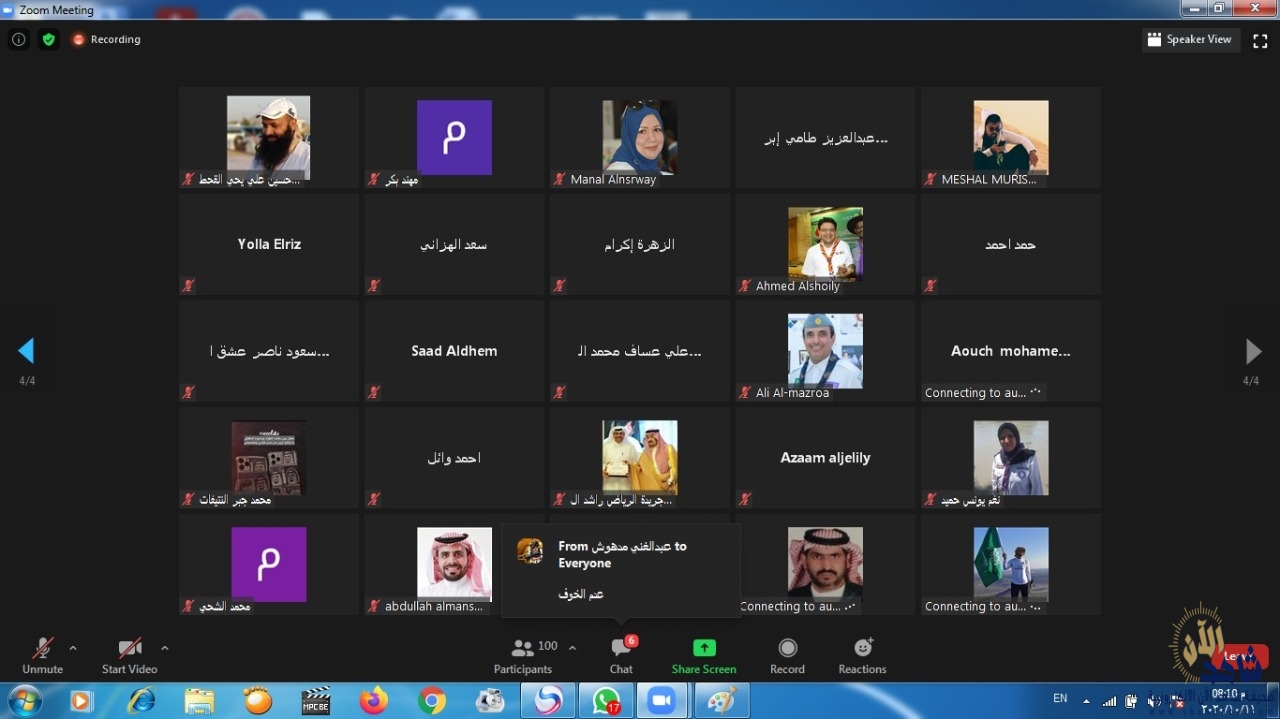Enter full screen mode icon
1280x719 pixels.
[1260, 40]
